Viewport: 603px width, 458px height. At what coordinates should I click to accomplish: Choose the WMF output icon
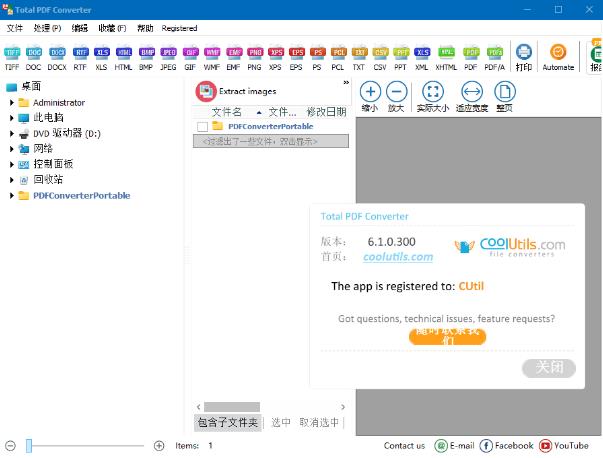[x=212, y=58]
